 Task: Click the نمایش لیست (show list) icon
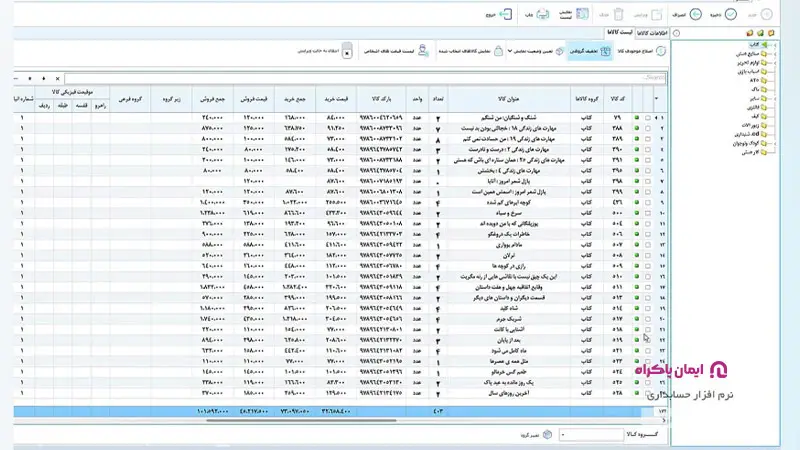click(582, 14)
